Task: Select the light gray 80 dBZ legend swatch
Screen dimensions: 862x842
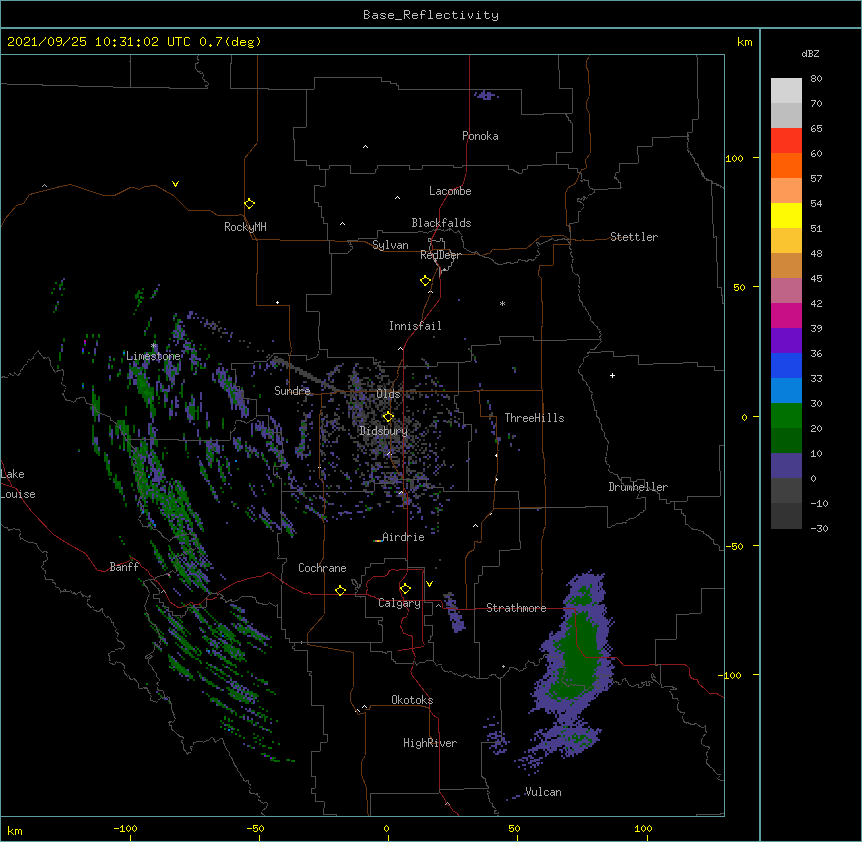Action: pyautogui.click(x=786, y=91)
